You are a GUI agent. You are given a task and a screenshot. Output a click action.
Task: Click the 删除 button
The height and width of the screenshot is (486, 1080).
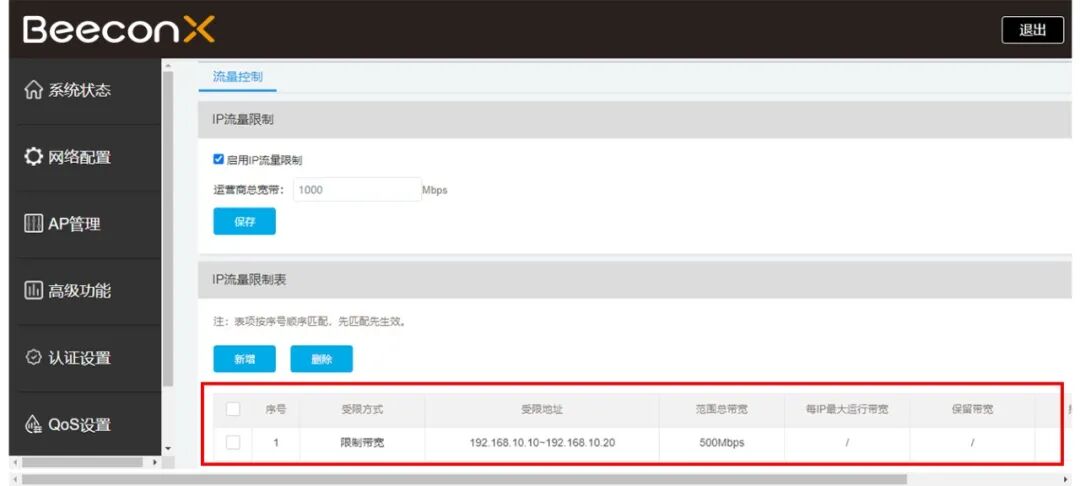tap(322, 359)
